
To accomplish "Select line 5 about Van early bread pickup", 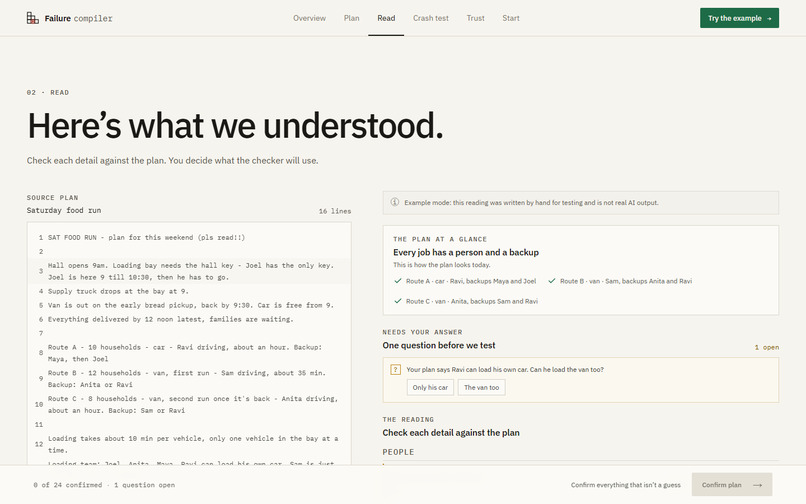I will [189, 305].
